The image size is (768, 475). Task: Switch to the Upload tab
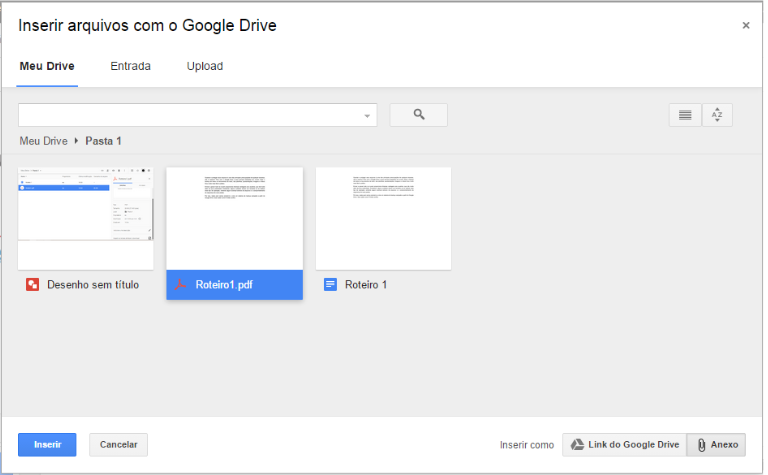[205, 66]
